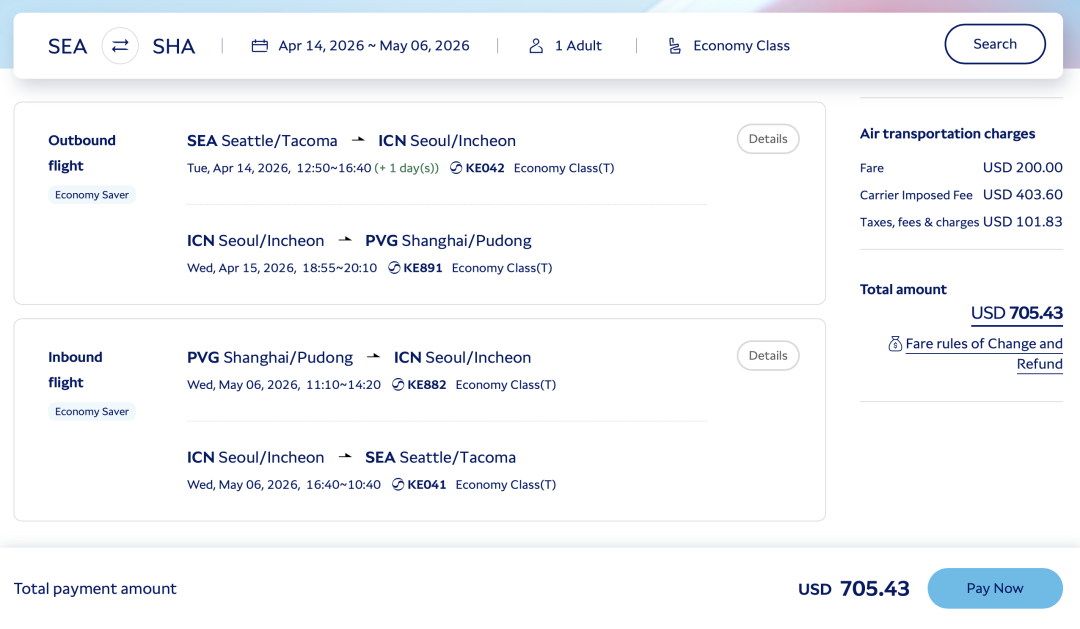Swap origin and destination airports icon

(120, 46)
